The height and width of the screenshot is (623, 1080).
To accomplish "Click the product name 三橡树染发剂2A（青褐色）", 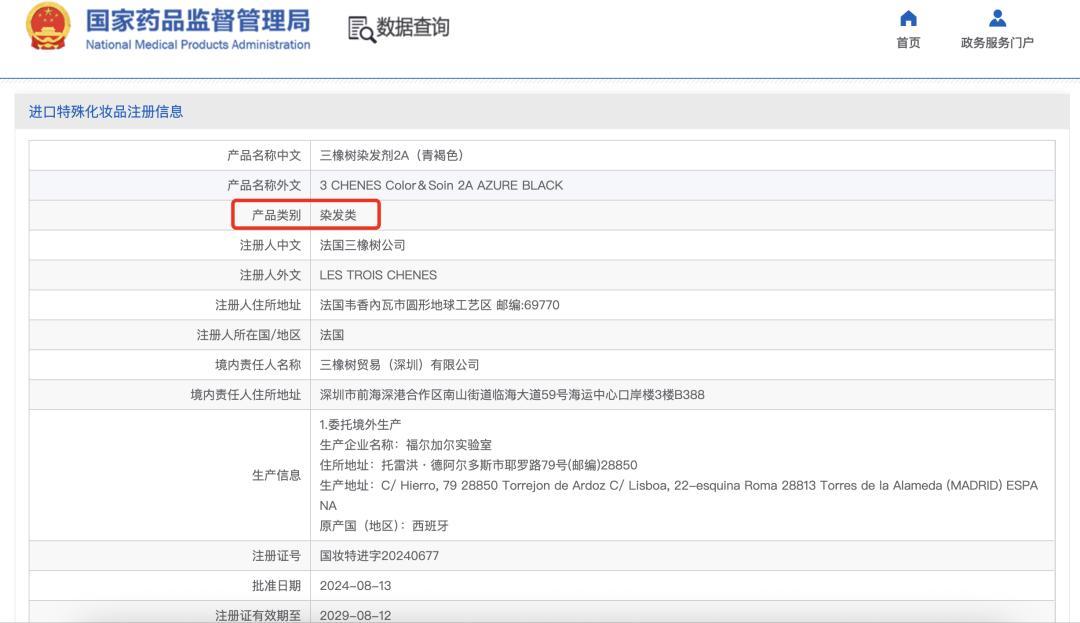I will coord(391,155).
